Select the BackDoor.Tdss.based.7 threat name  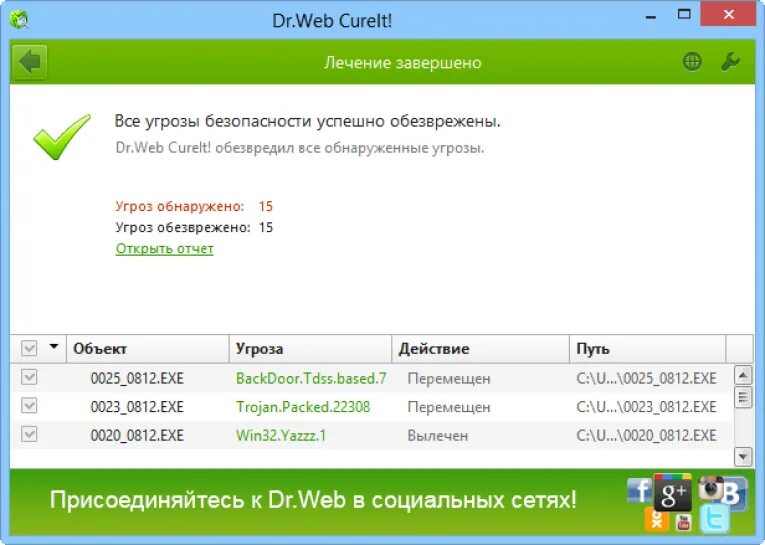(x=311, y=379)
